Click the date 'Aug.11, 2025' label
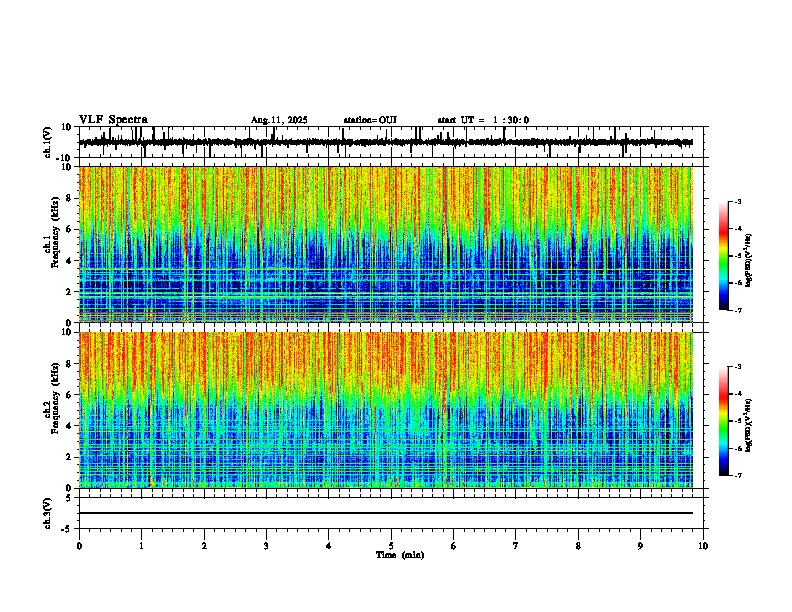This screenshot has width=792, height=612. click(279, 120)
